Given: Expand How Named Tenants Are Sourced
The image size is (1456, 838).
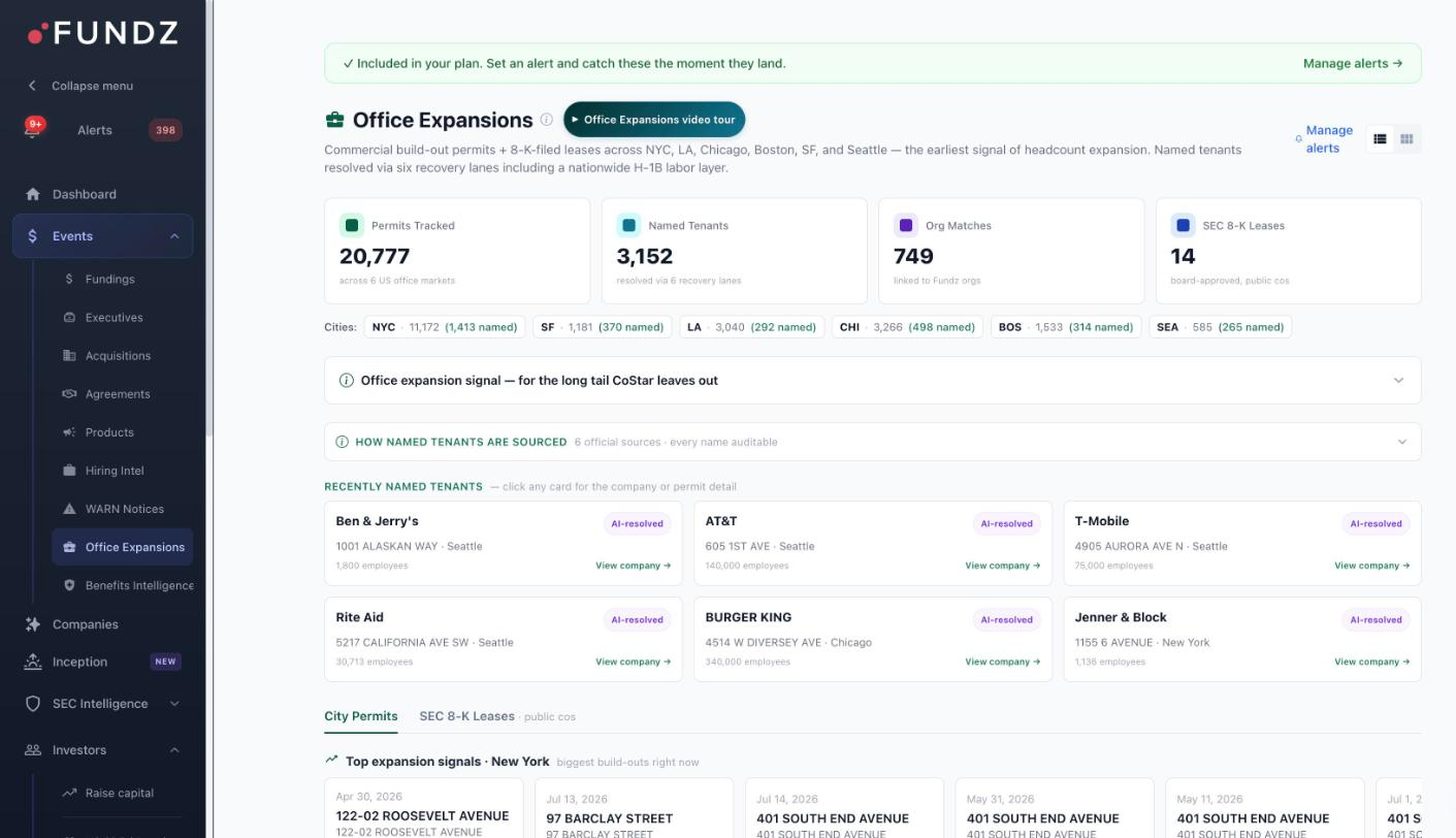Looking at the screenshot, I should tap(872, 442).
